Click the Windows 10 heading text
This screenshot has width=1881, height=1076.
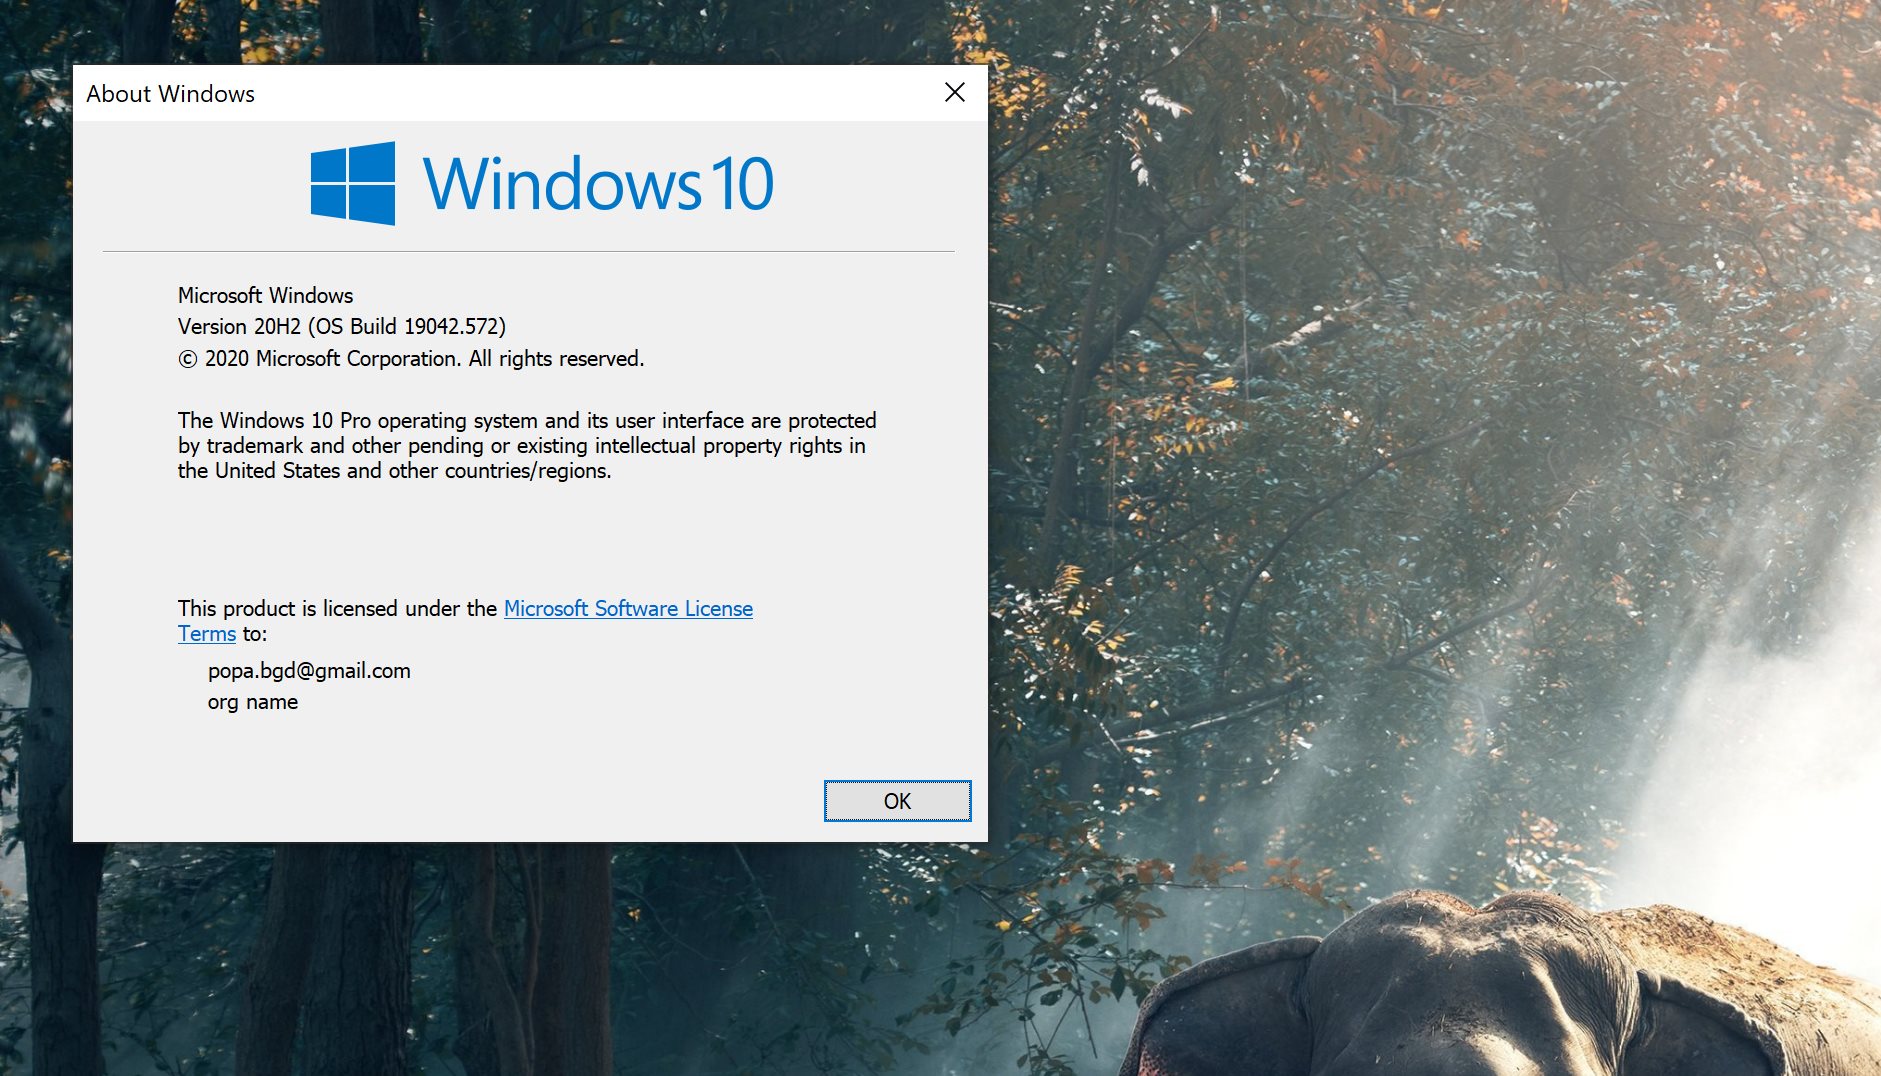[x=599, y=184]
